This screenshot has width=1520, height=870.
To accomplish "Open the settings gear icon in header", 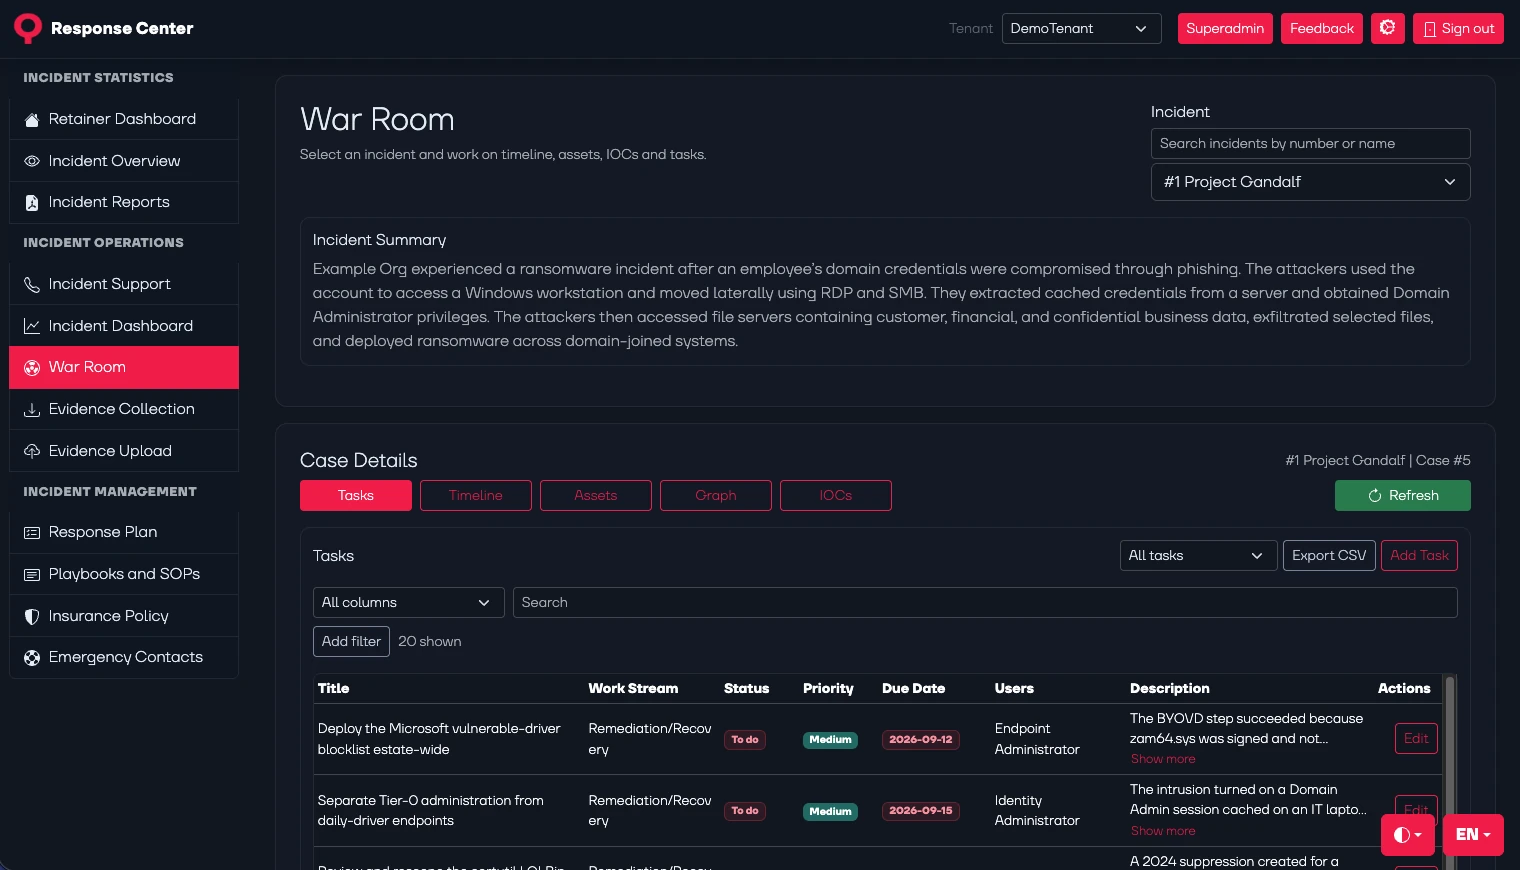I will [x=1387, y=28].
